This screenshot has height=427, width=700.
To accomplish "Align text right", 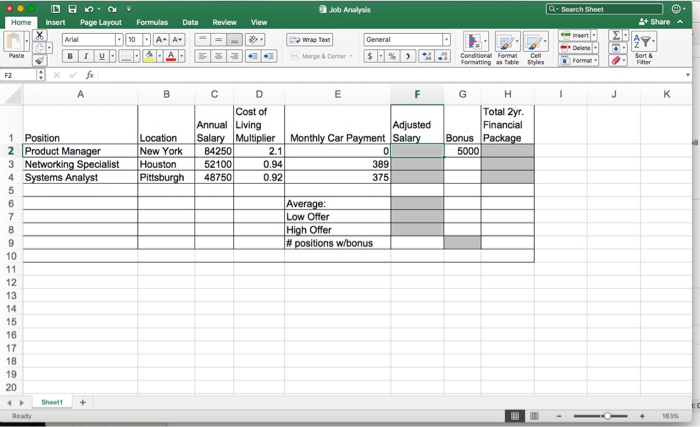I will (x=234, y=56).
